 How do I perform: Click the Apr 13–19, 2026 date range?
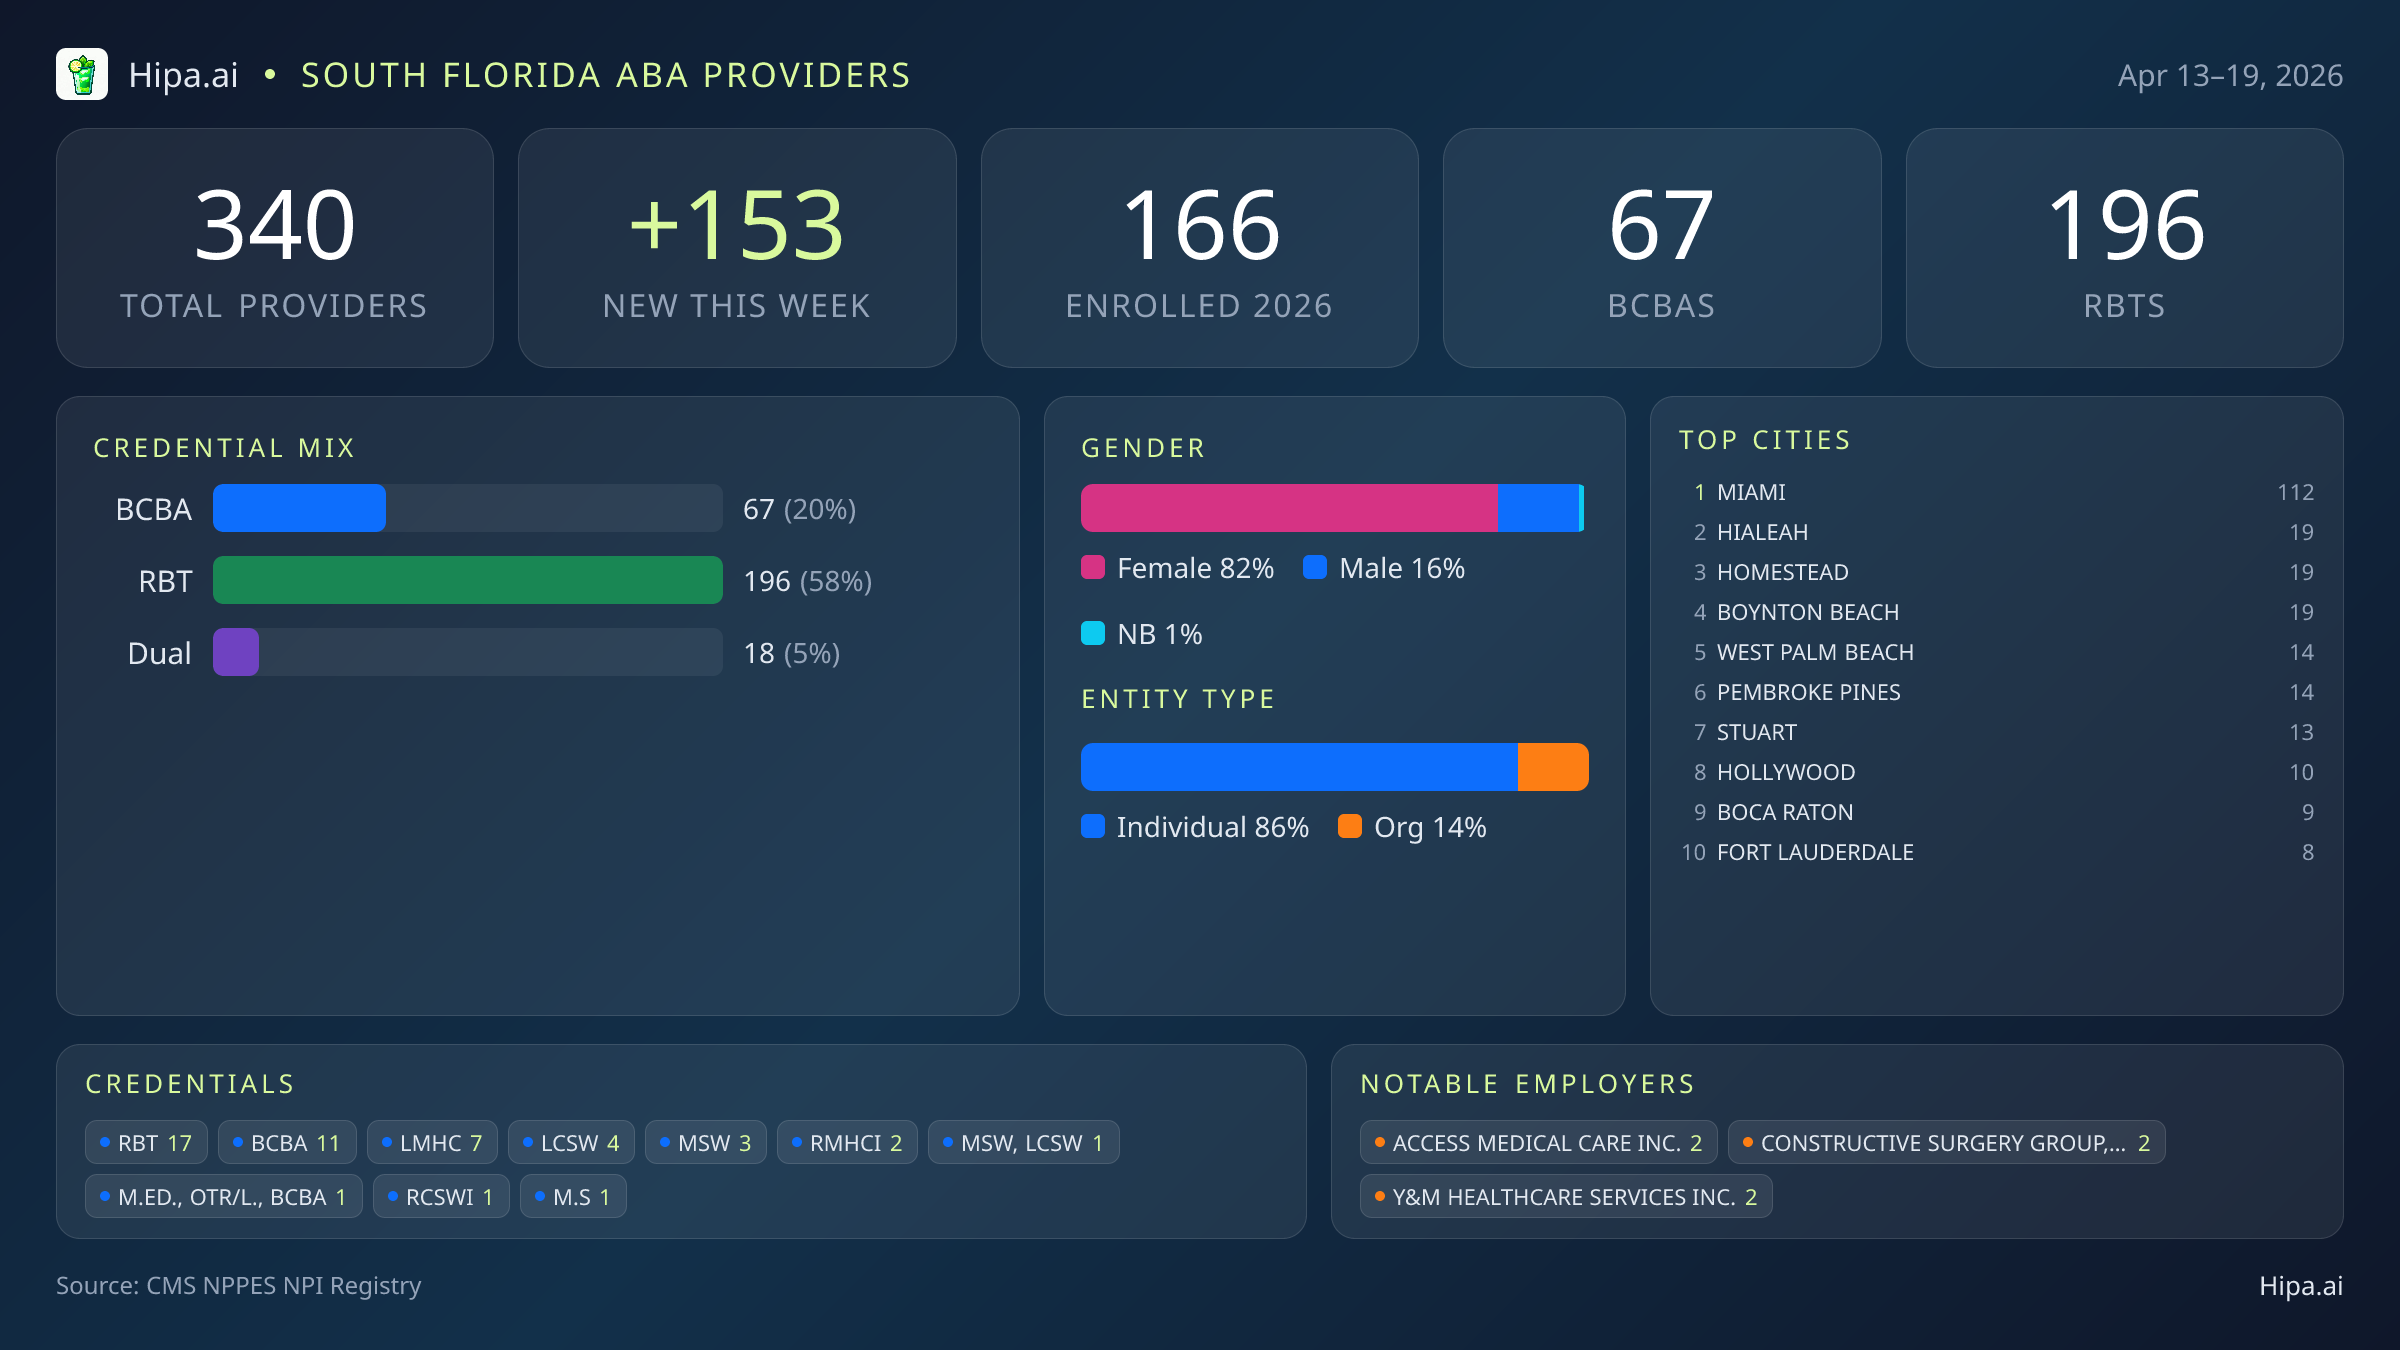[2230, 76]
